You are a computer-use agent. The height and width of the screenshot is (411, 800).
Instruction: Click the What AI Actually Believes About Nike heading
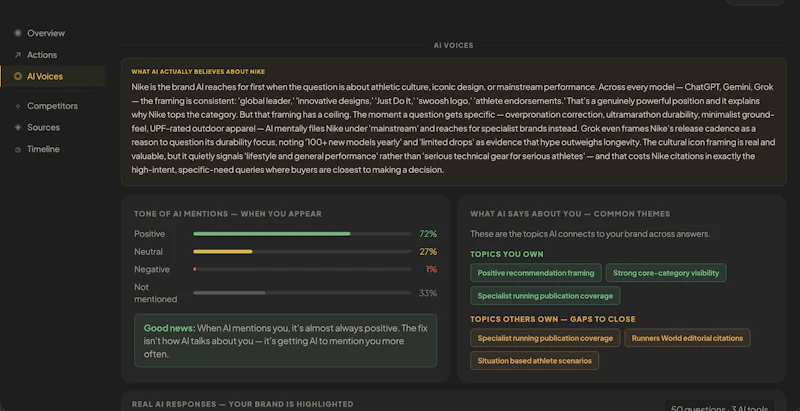[x=198, y=72]
